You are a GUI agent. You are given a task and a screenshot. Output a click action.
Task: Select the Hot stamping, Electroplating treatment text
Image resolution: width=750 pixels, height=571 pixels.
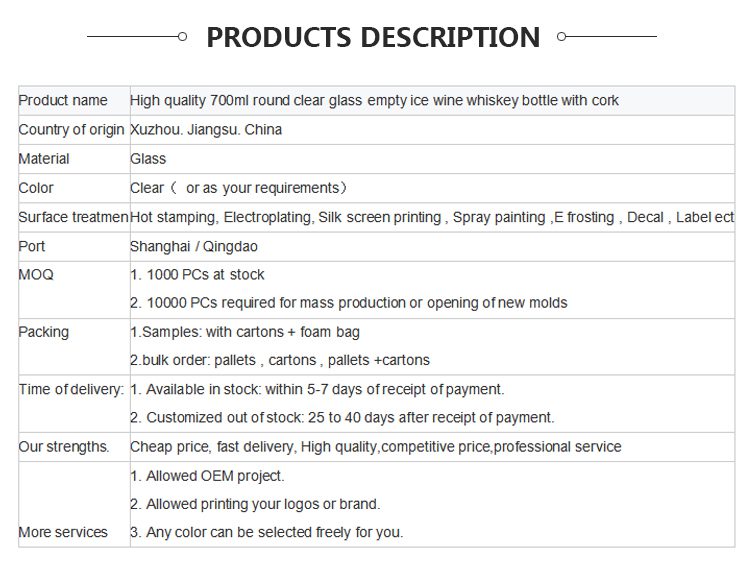click(x=432, y=217)
